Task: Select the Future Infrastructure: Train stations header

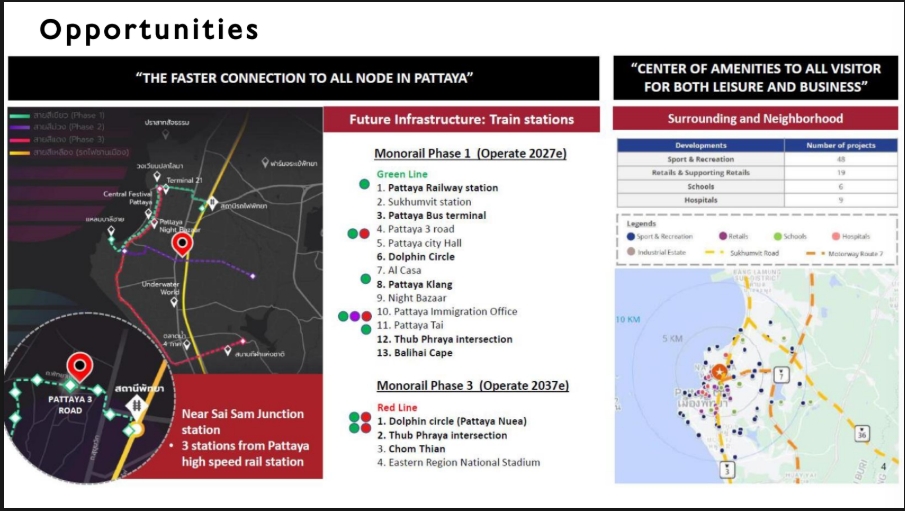Action: (x=461, y=120)
